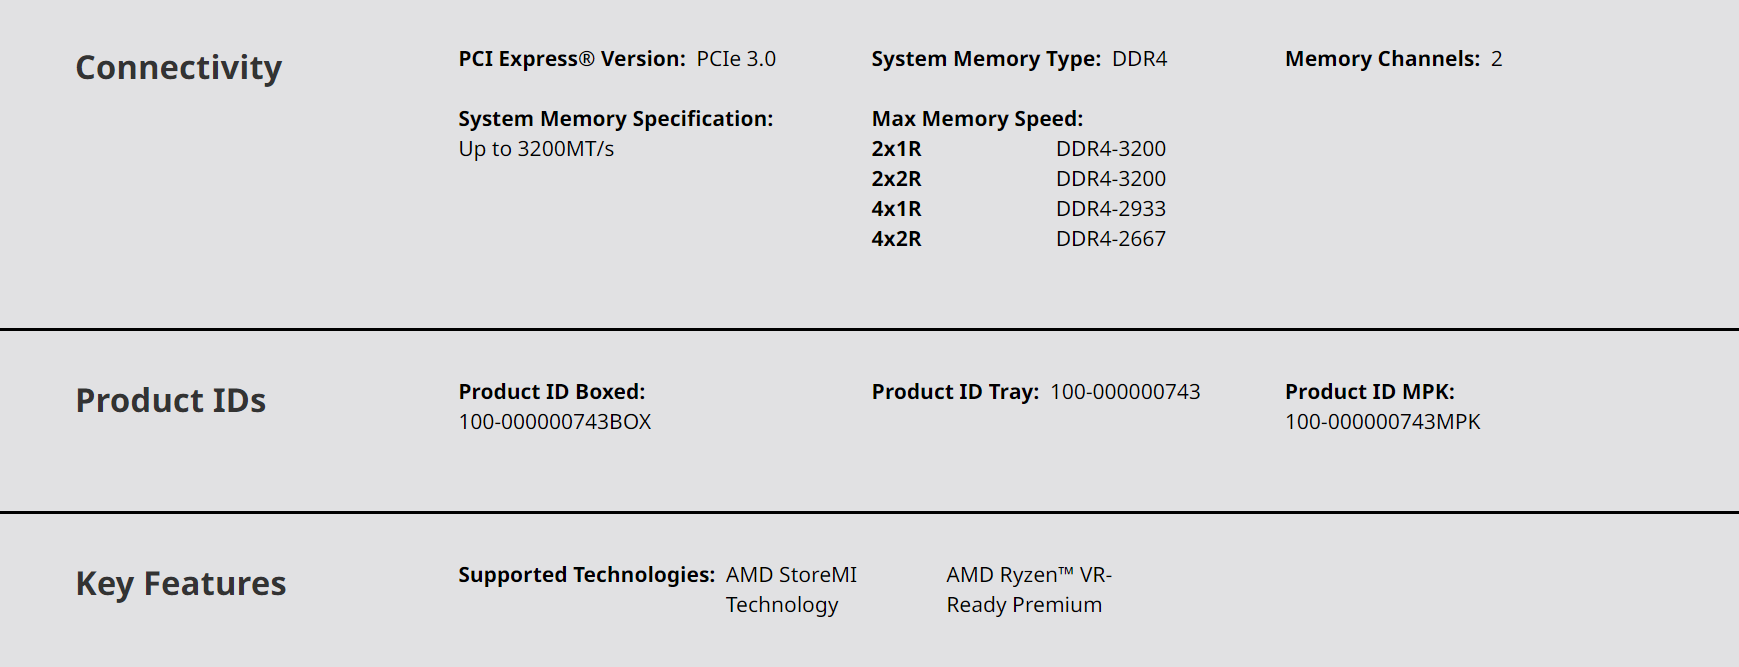Open the AMD StoreMI Technology entry
Screen dimensions: 1739x667
[791, 590]
